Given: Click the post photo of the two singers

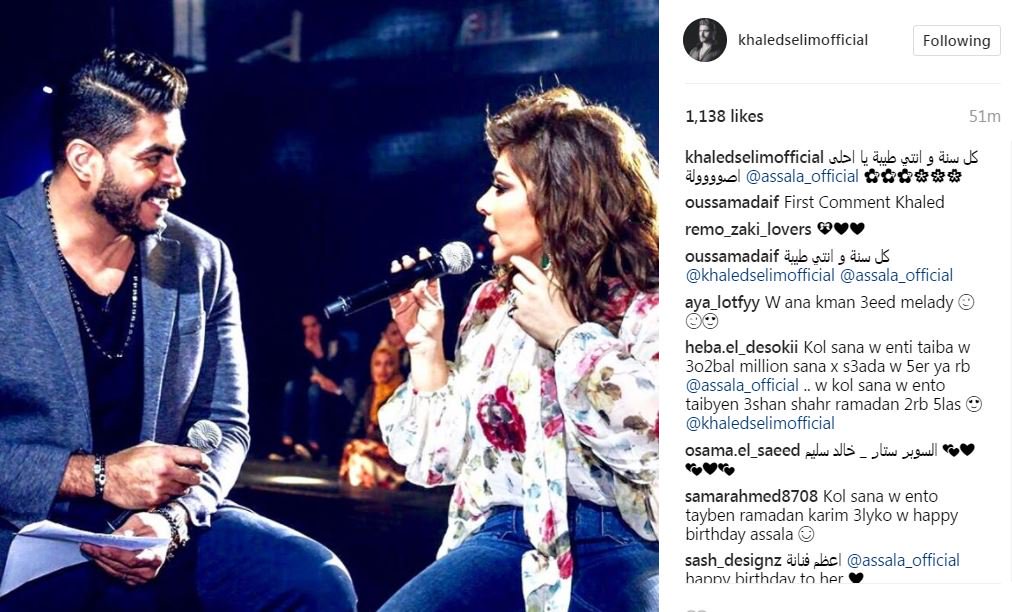Looking at the screenshot, I should pos(329,306).
